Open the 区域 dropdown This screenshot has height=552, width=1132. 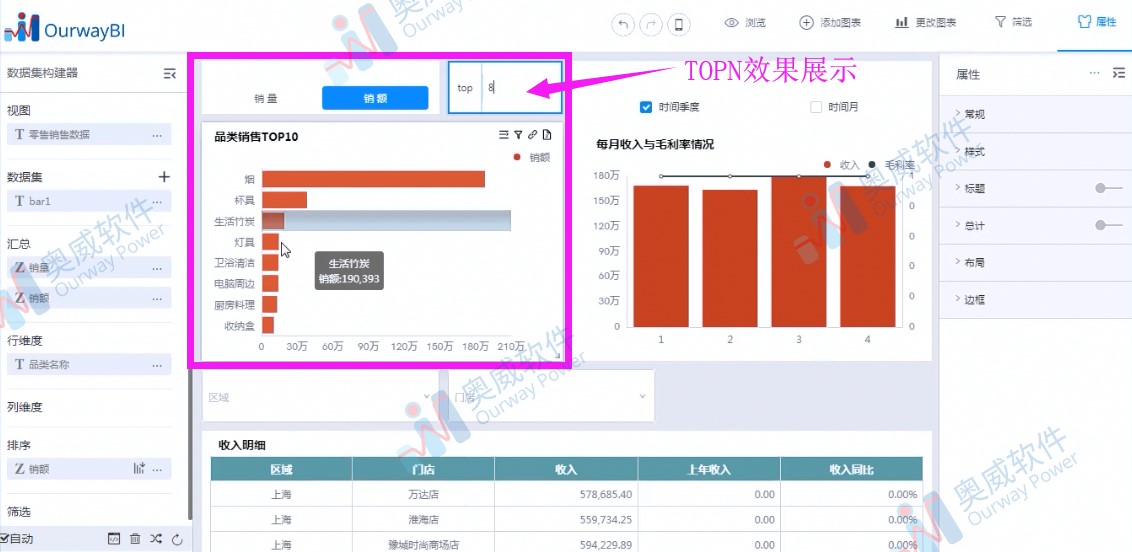[320, 396]
